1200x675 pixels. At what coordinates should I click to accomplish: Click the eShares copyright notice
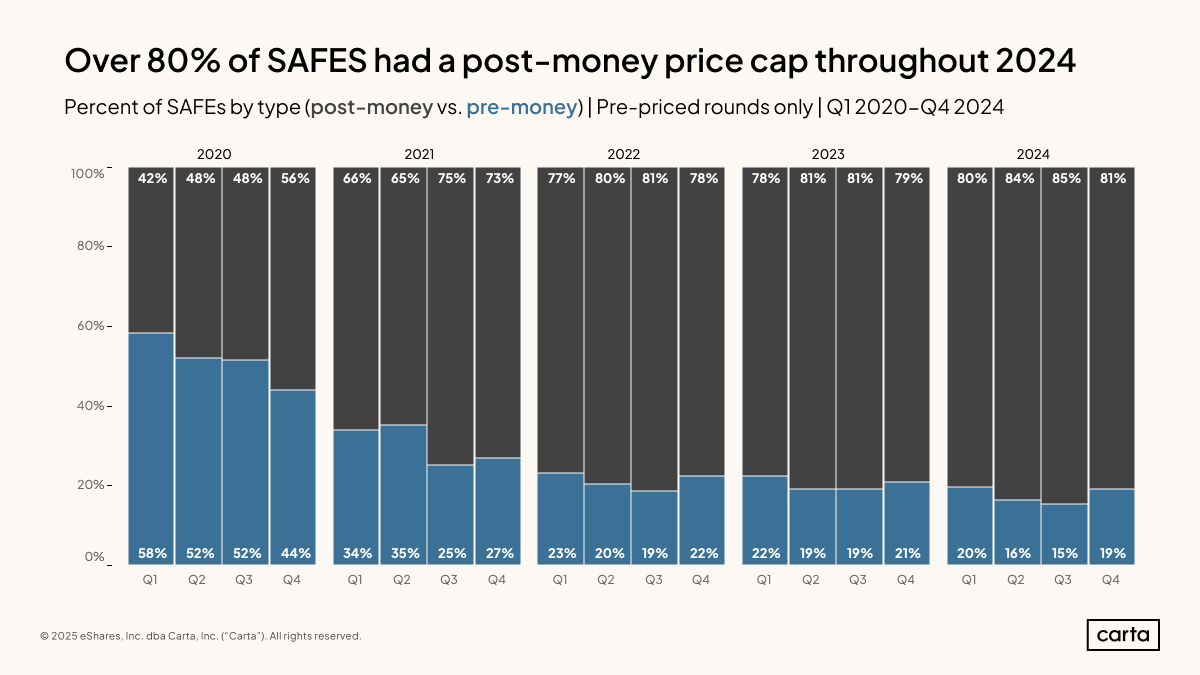click(x=200, y=636)
